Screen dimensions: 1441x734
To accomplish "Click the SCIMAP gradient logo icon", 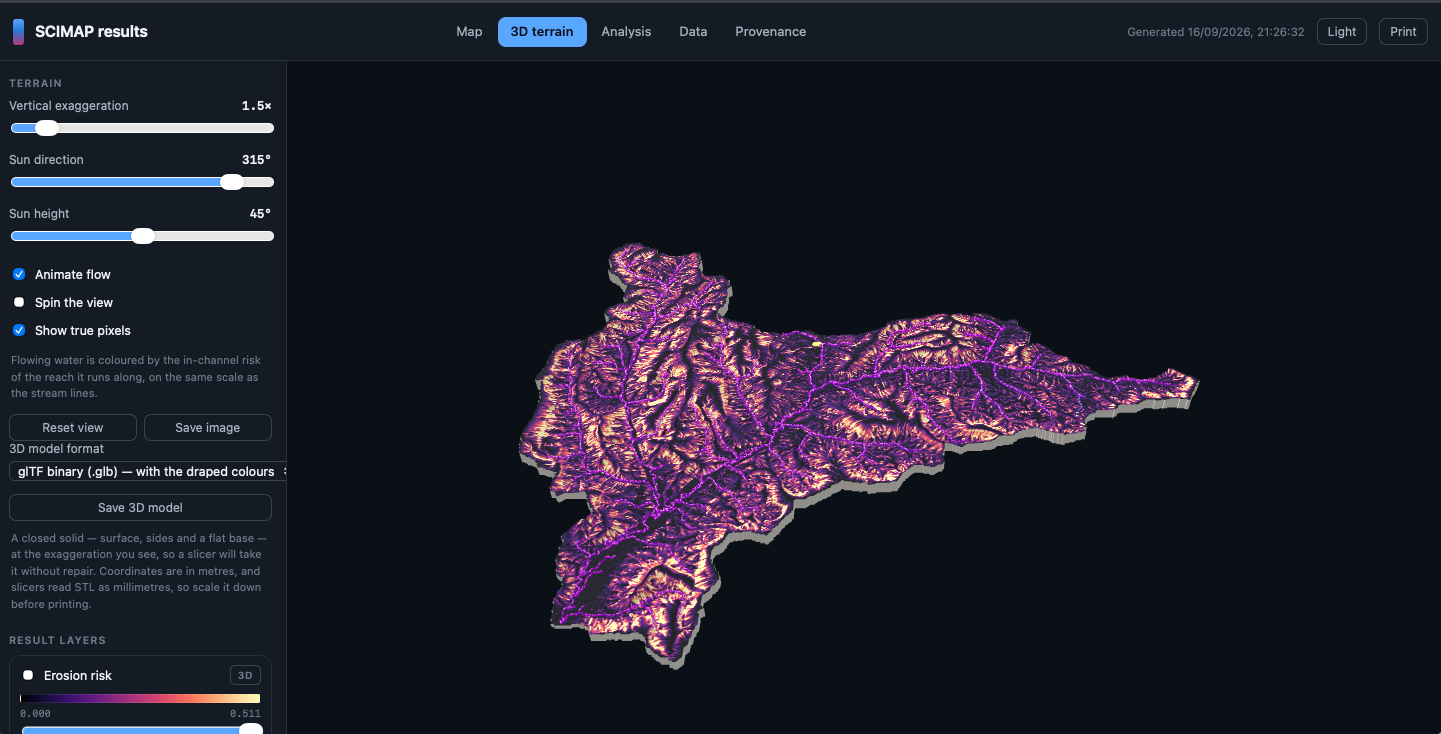I will click(18, 32).
